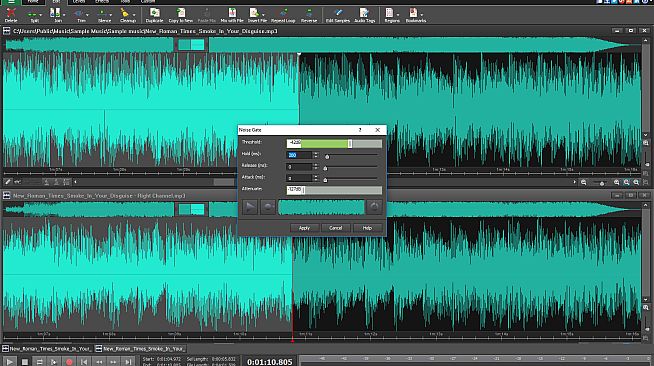The height and width of the screenshot is (366, 654).
Task: Open the Mix with File tool
Action: 232,15
